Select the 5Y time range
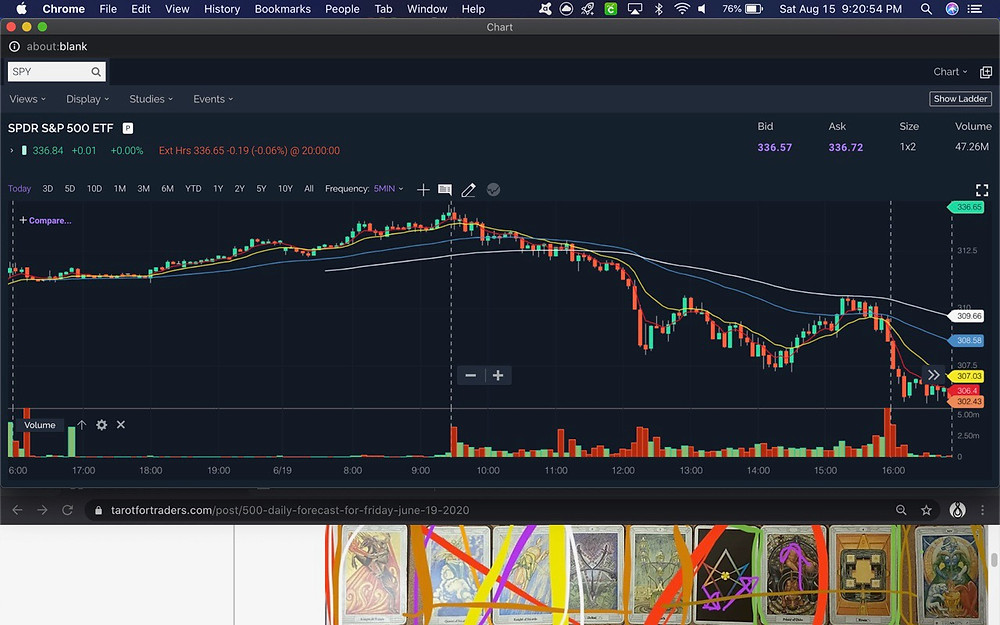 click(261, 189)
